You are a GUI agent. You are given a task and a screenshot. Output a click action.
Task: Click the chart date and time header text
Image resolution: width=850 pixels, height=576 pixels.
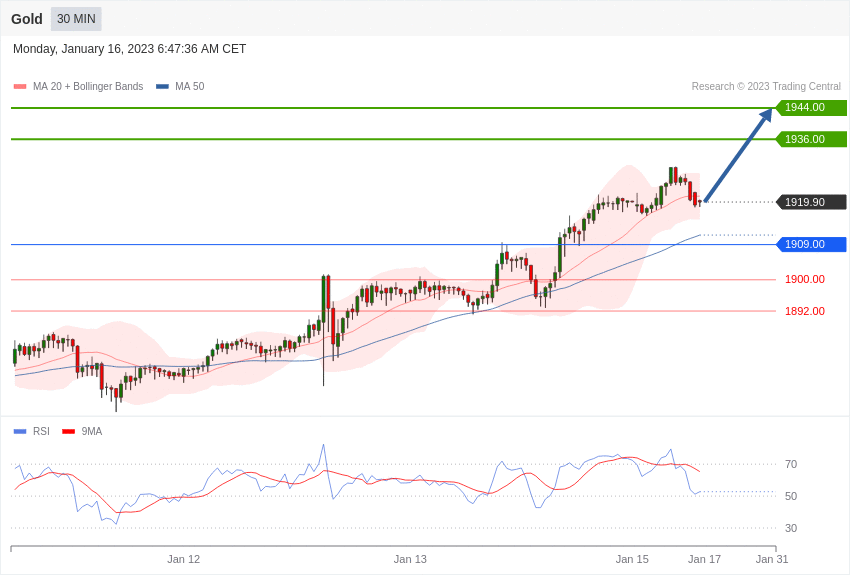point(129,49)
